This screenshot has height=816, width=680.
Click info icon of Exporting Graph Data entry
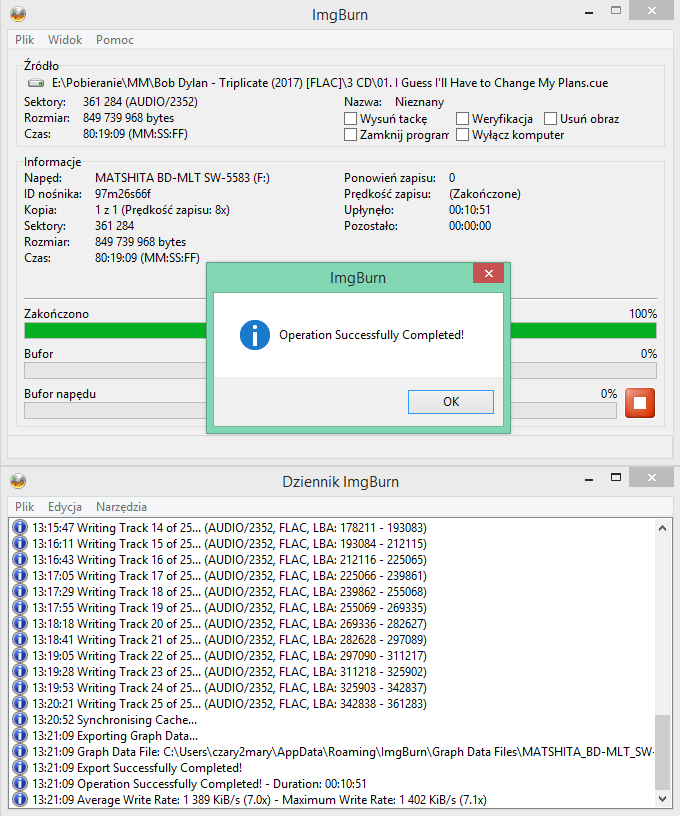pyautogui.click(x=19, y=736)
